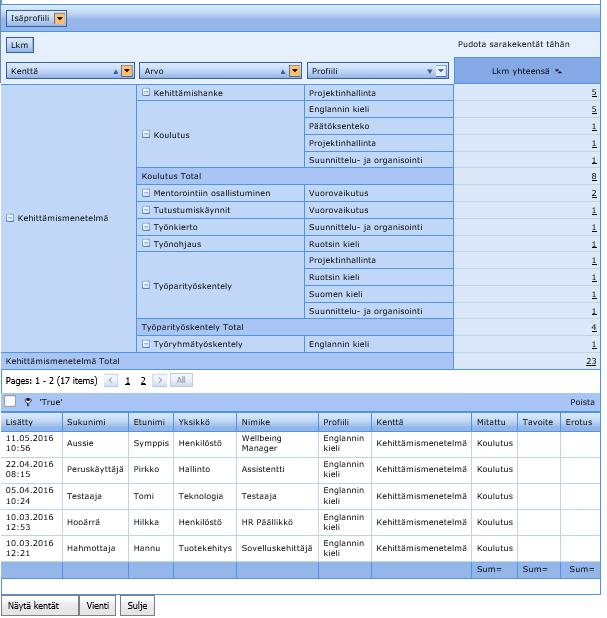
Task: Click the Lkm yhteensä column sort icon
Action: point(558,71)
